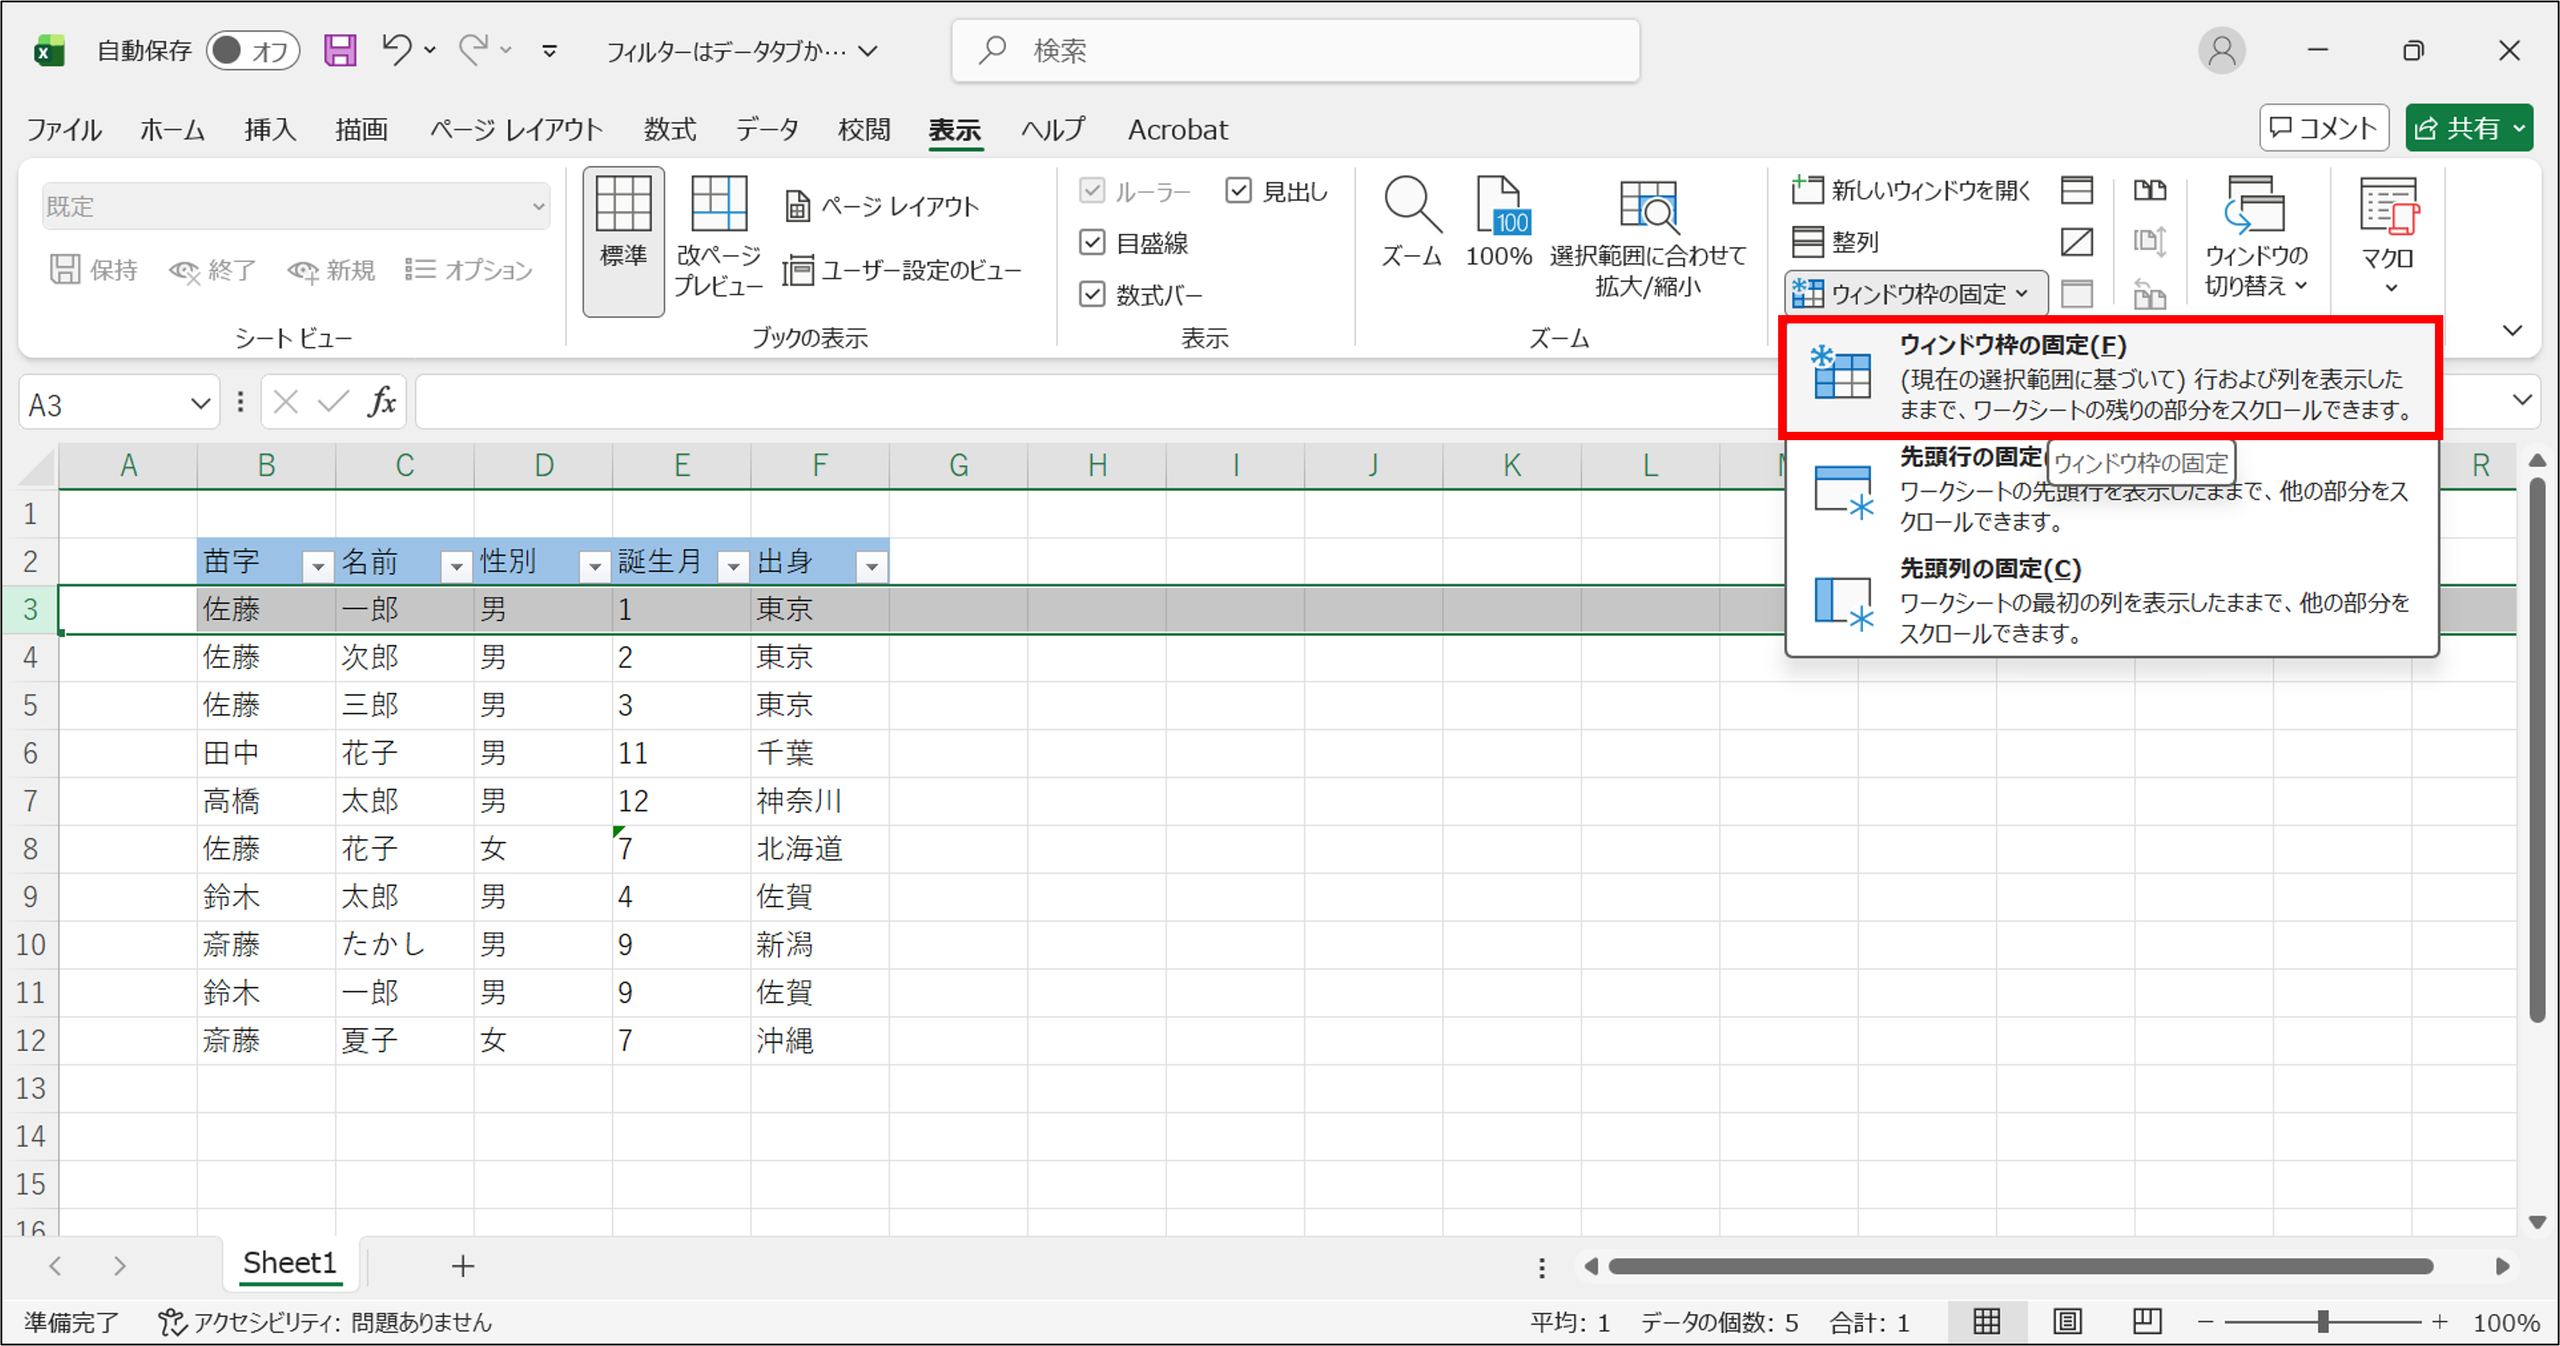The height and width of the screenshot is (1346, 2560).
Task: Switch to the Data (データ) ribbon tab
Action: [x=767, y=129]
